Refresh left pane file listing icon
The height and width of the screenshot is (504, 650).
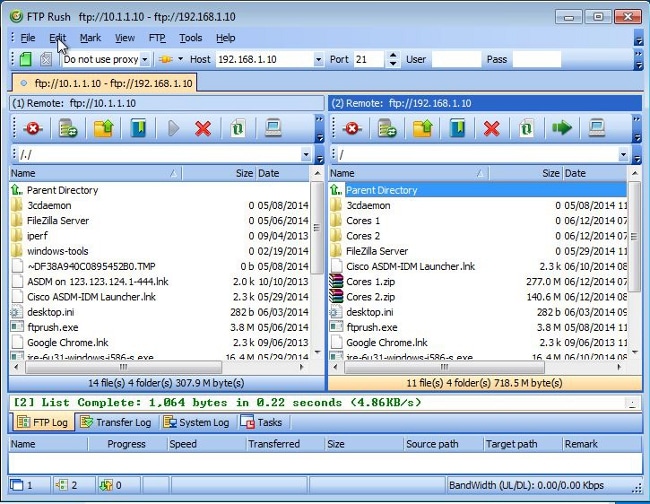(238, 128)
